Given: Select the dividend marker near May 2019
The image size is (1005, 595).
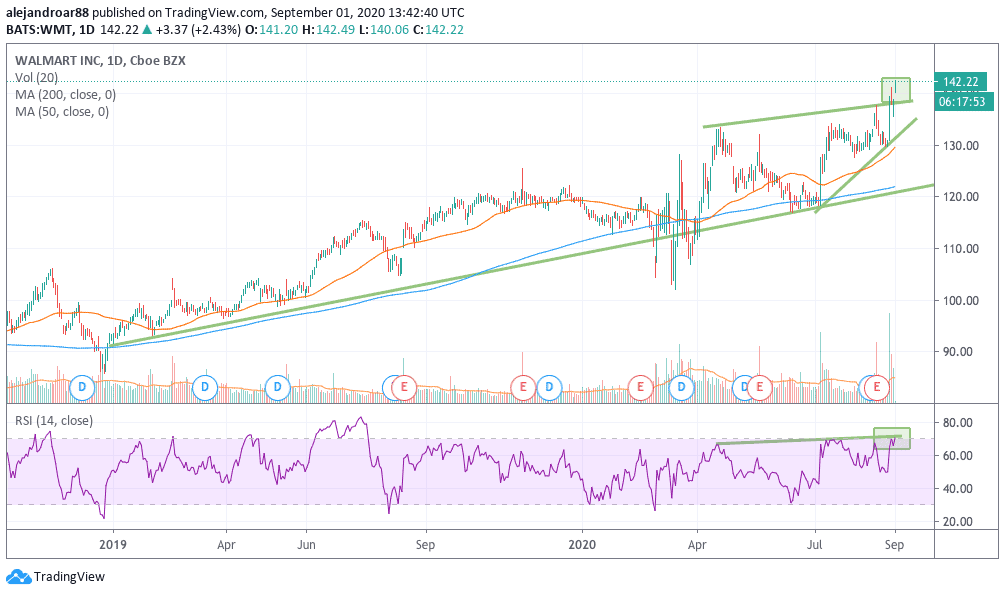Looking at the screenshot, I should 278,387.
